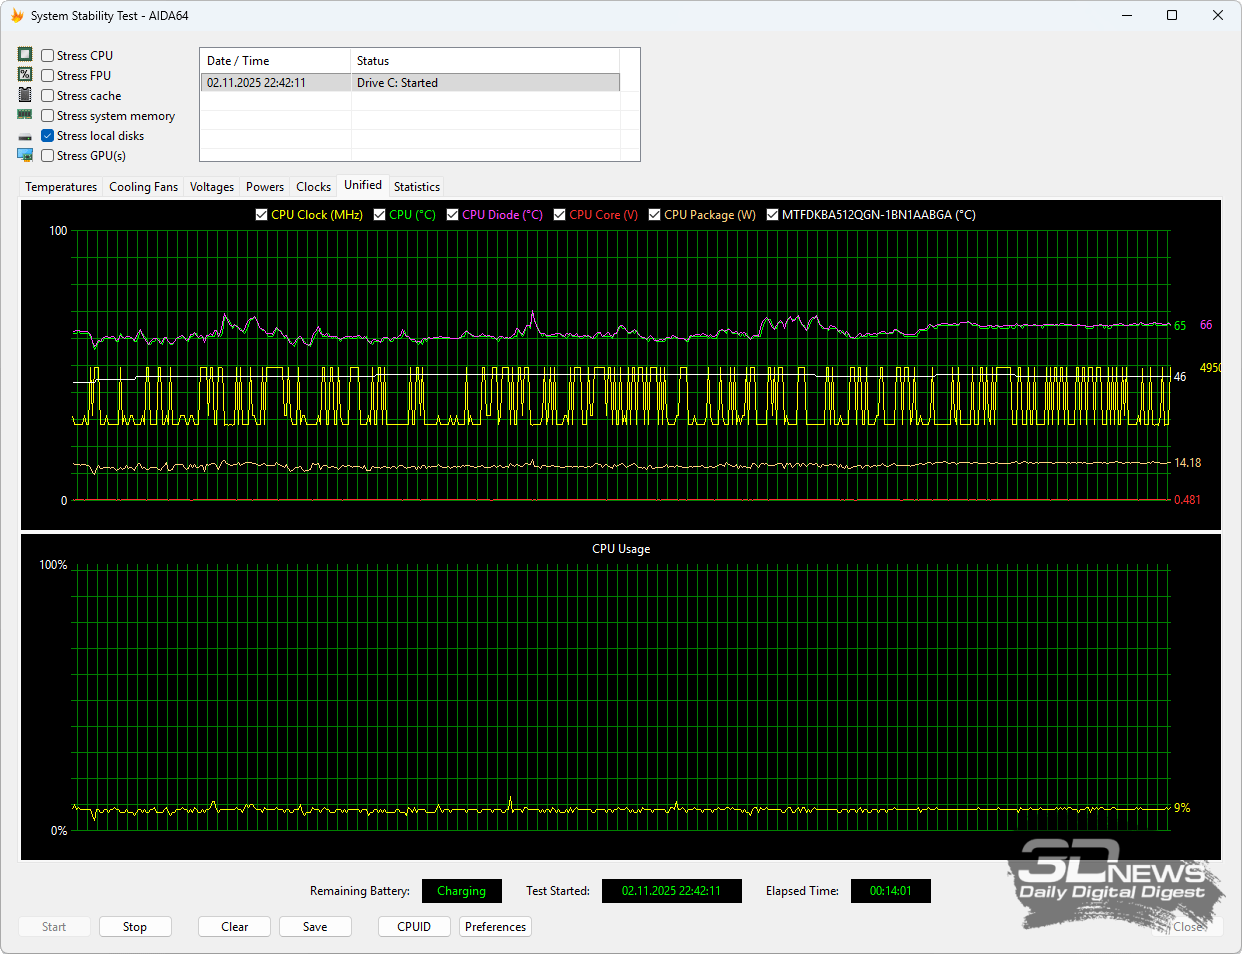Viewport: 1242px width, 954px height.
Task: Click the disk drive icon beside Stress local disks
Action: pyautogui.click(x=25, y=136)
